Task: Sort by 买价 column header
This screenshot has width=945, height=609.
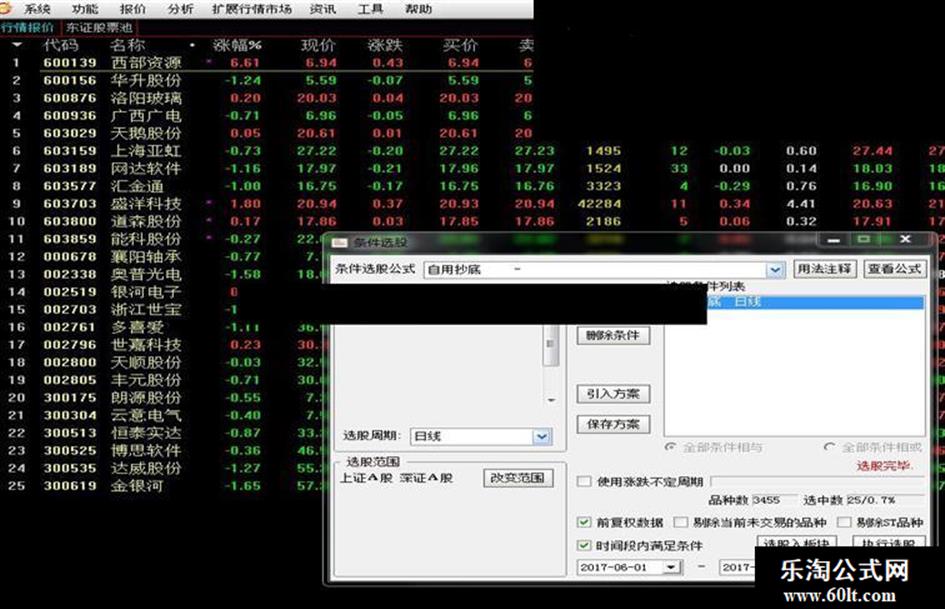Action: tap(460, 45)
